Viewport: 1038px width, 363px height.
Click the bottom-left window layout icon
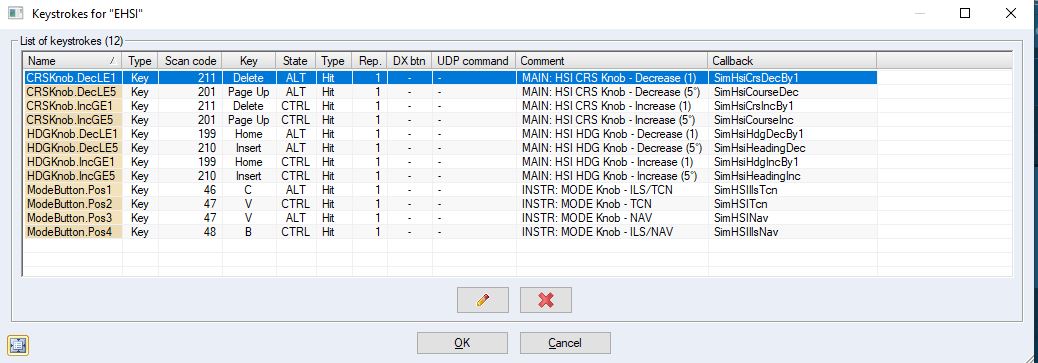point(18,345)
